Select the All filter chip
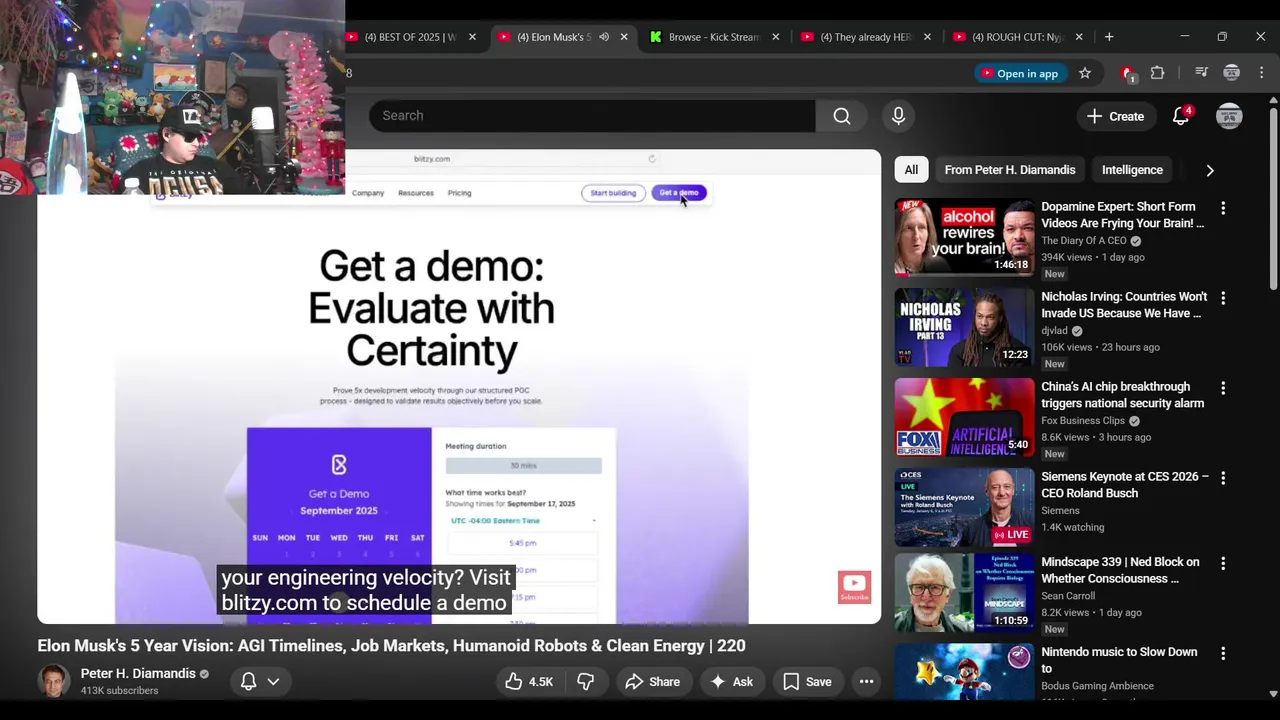This screenshot has width=1280, height=720. pyautogui.click(x=911, y=170)
